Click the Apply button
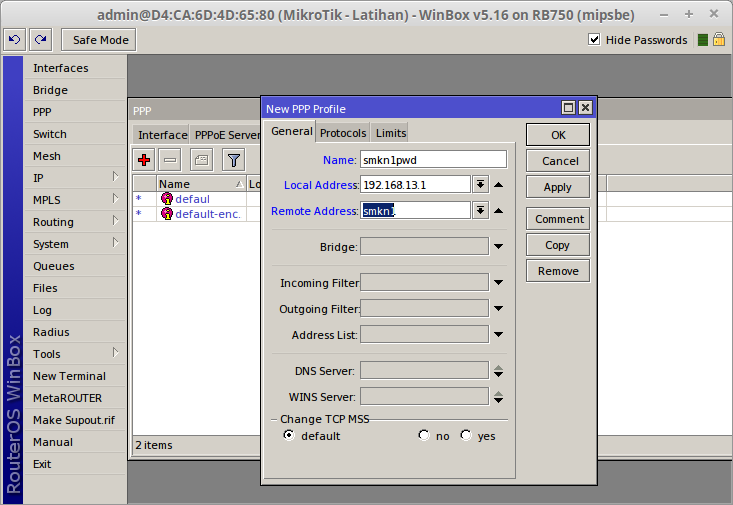Screen dimensions: 733x505 558,187
